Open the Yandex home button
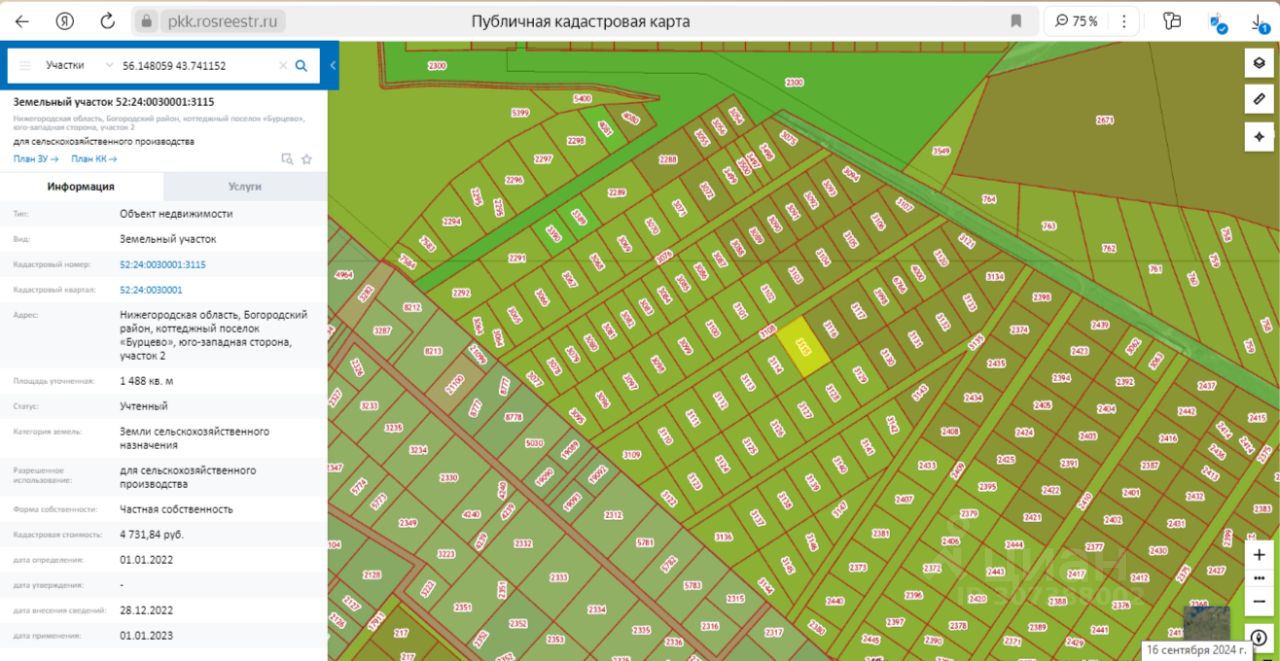This screenshot has height=661, width=1280. [x=65, y=21]
